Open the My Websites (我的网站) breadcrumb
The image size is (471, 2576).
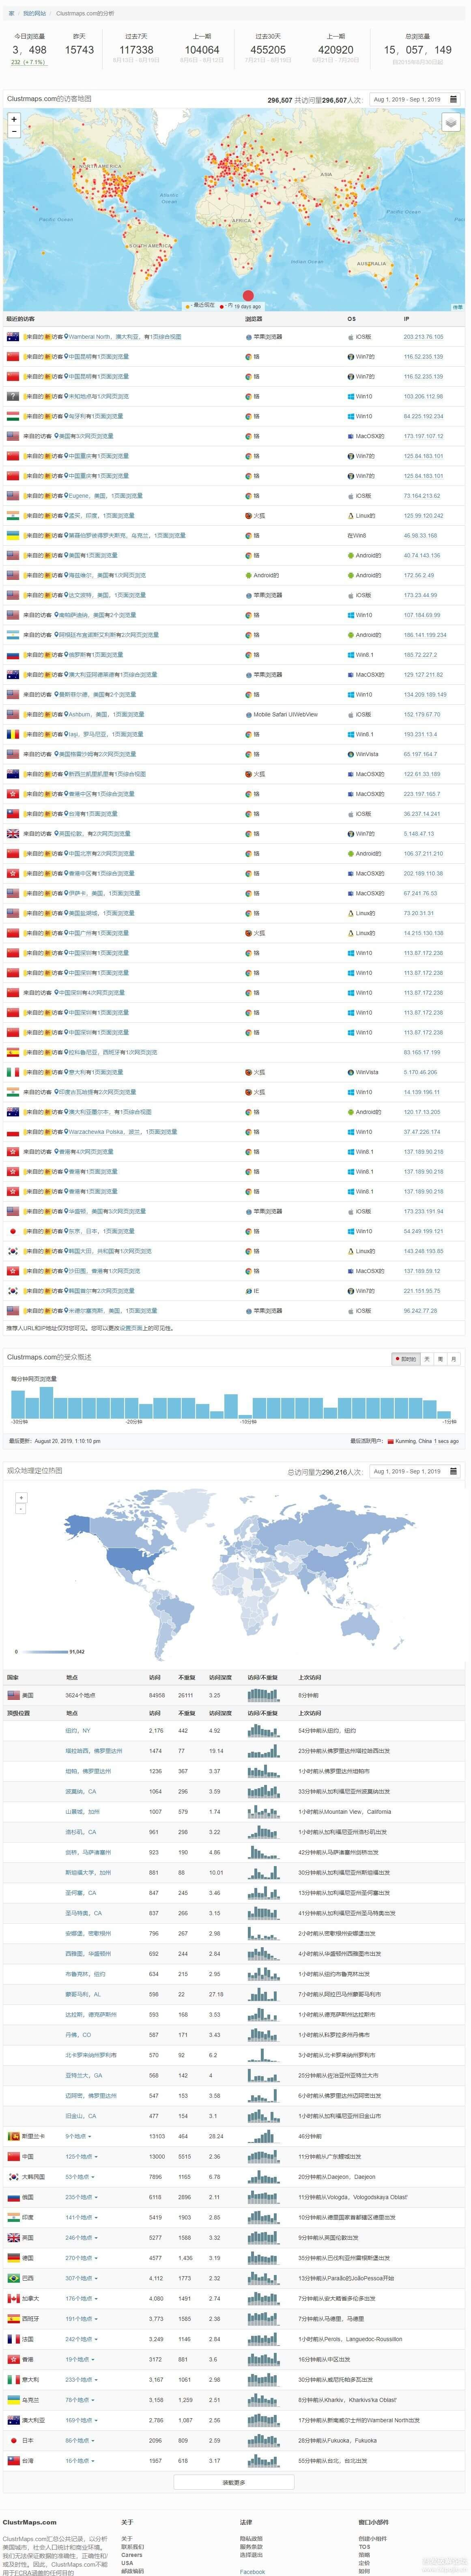tap(34, 14)
